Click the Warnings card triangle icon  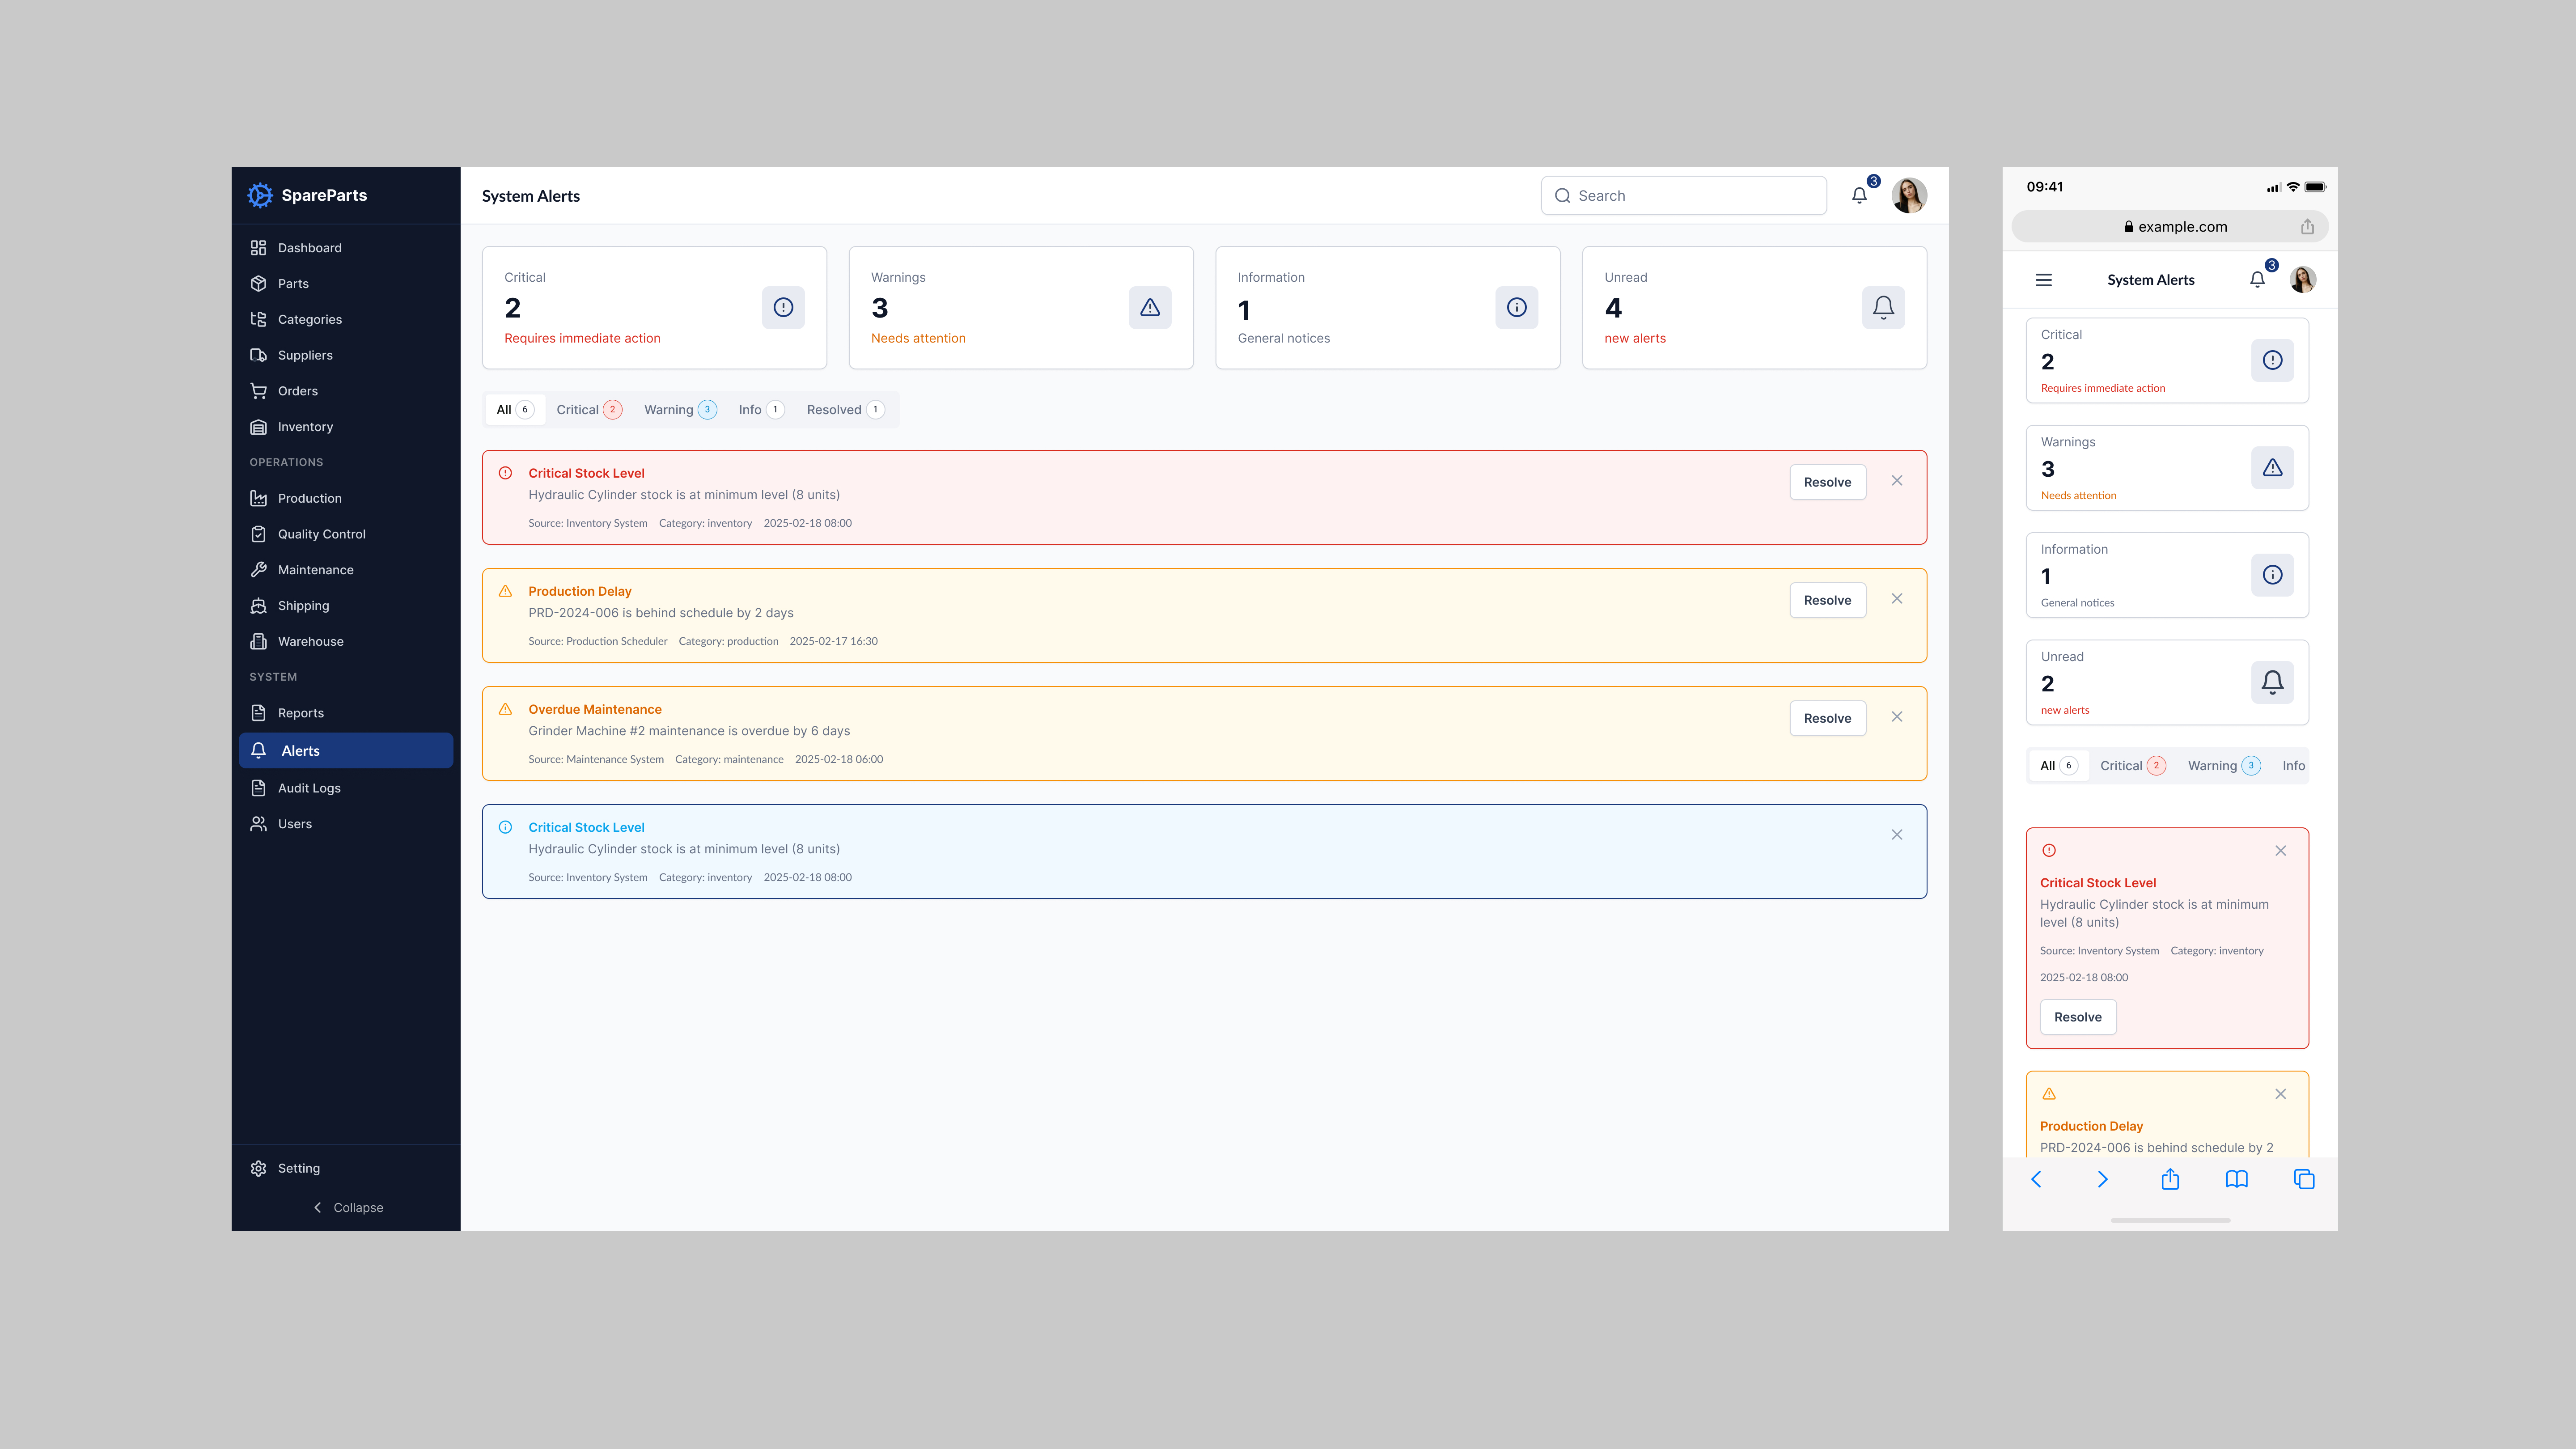(x=1150, y=307)
